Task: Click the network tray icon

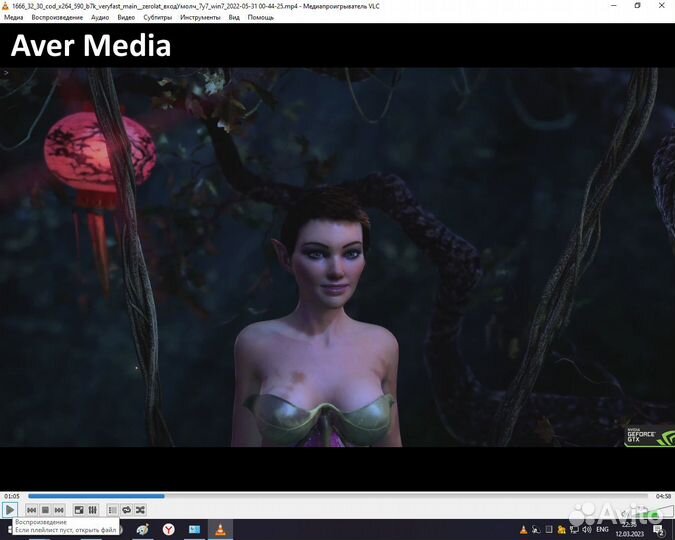Action: tap(574, 530)
